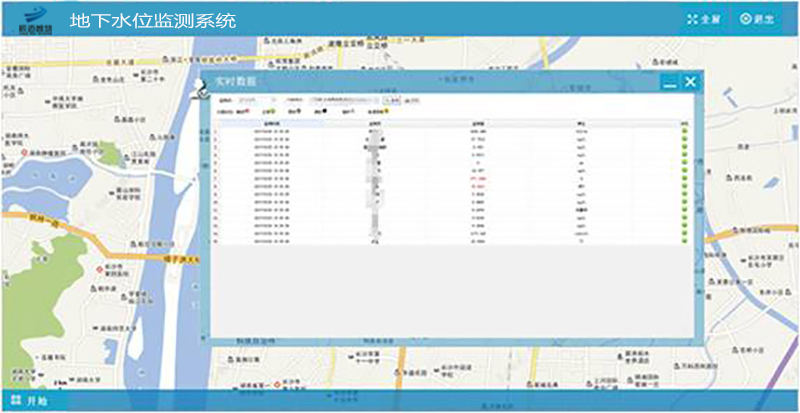Click the green status icon in first row

click(684, 130)
